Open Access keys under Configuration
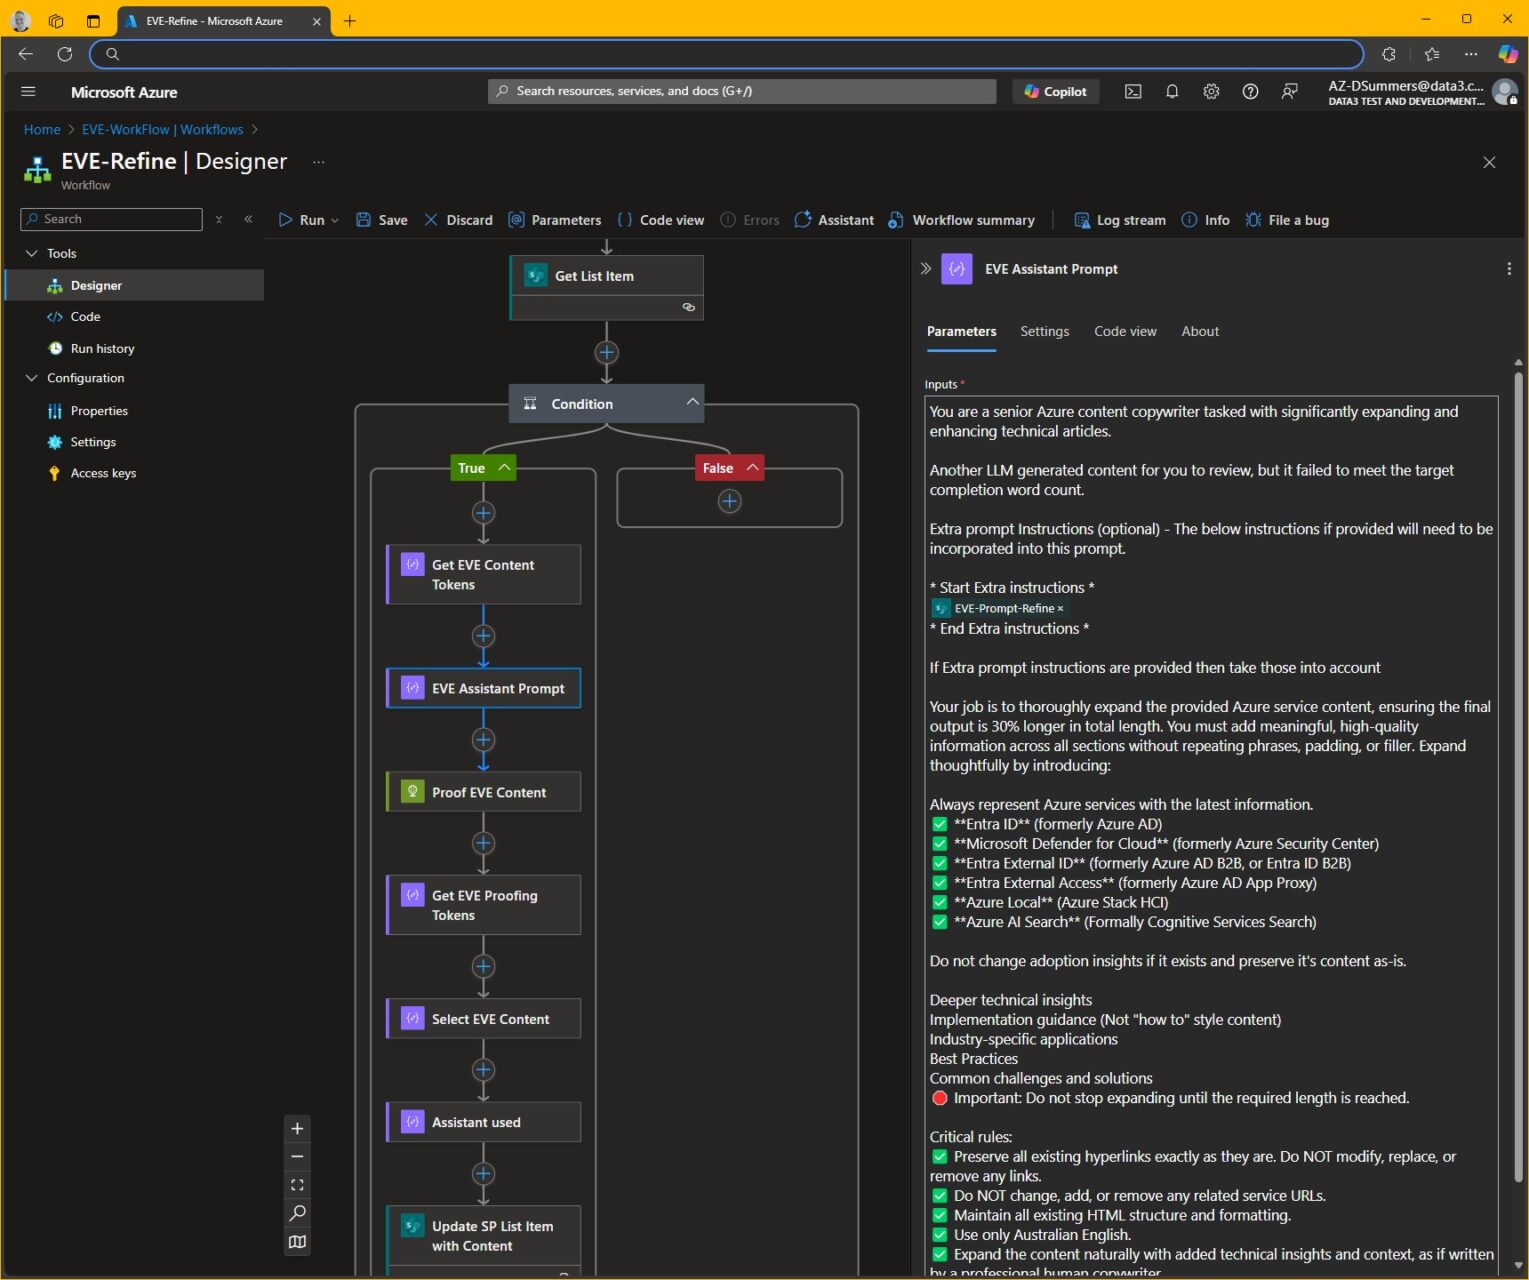 point(103,472)
